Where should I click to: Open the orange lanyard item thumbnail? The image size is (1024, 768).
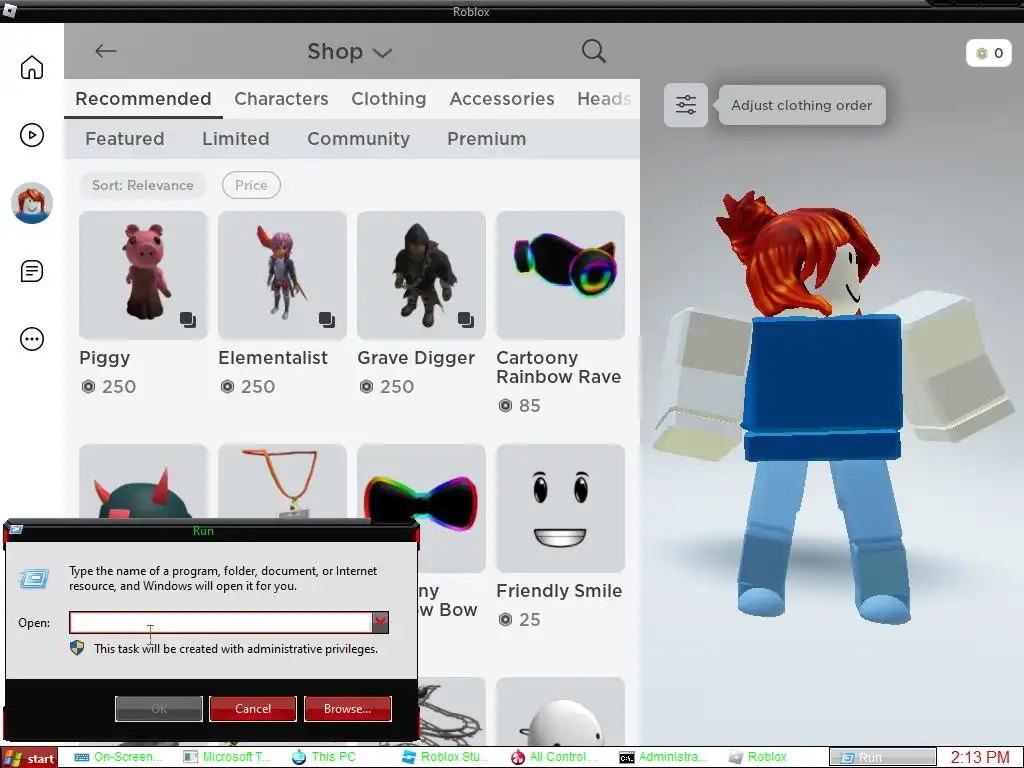(x=282, y=482)
